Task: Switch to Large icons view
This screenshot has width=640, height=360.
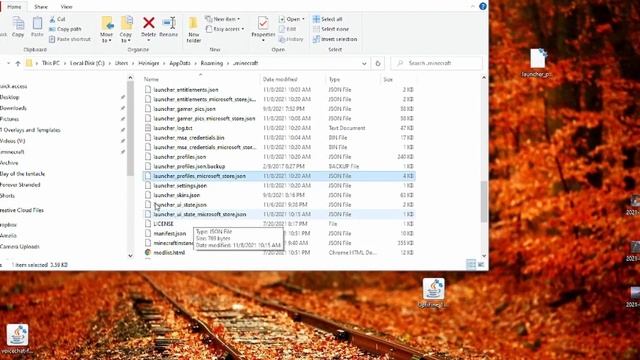Action: click(x=481, y=265)
